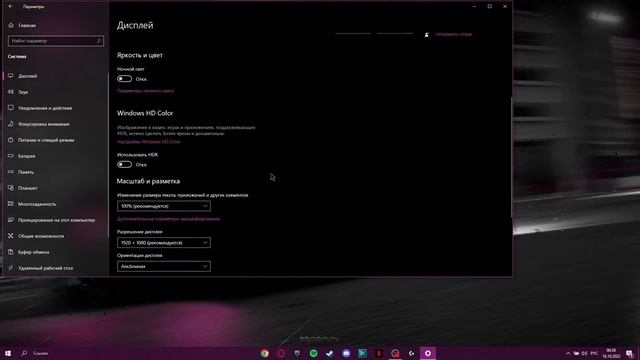Switch the РУС input language indicator

tap(594, 353)
